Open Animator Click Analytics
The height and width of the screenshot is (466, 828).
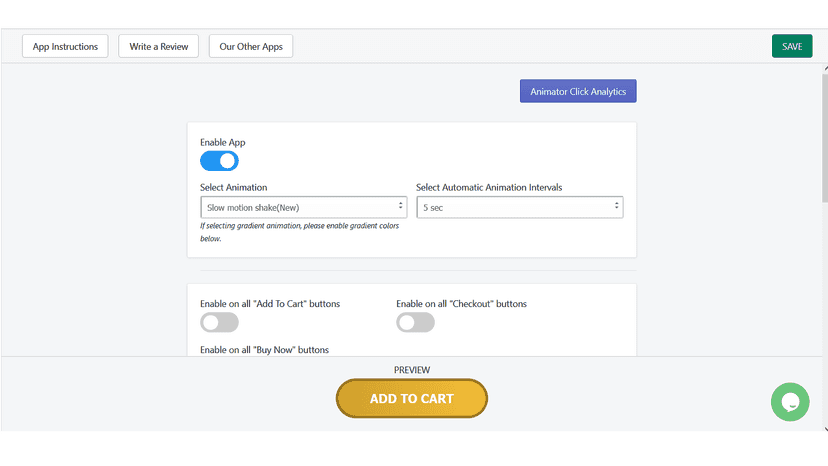coord(578,91)
